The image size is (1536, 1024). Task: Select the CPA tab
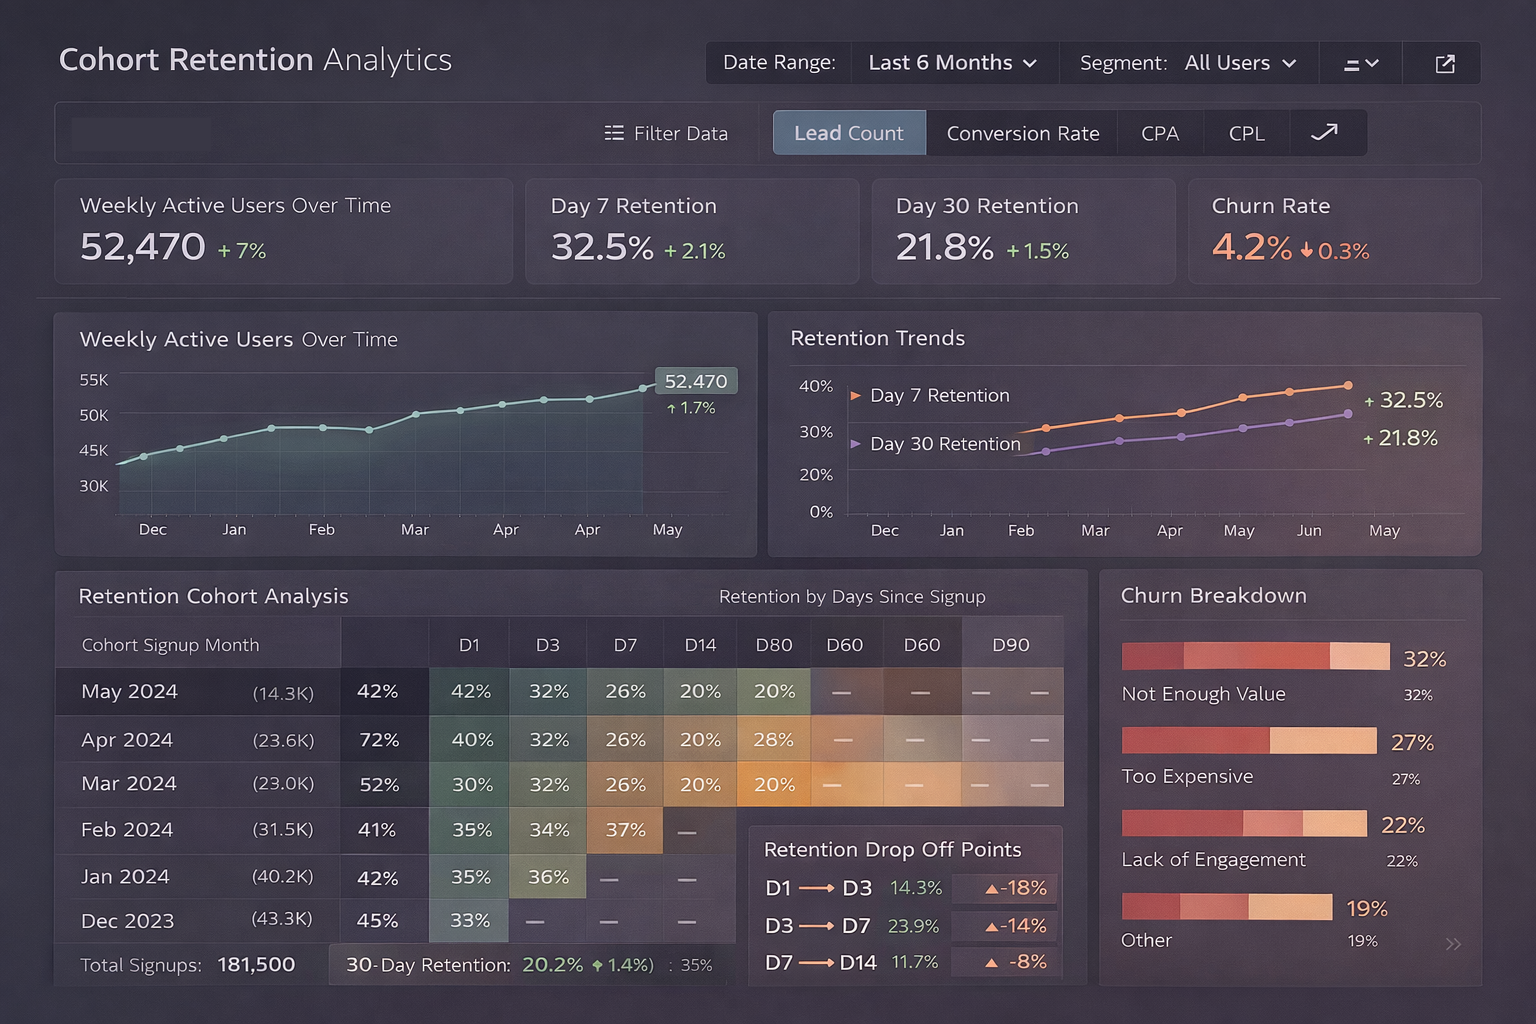1160,133
